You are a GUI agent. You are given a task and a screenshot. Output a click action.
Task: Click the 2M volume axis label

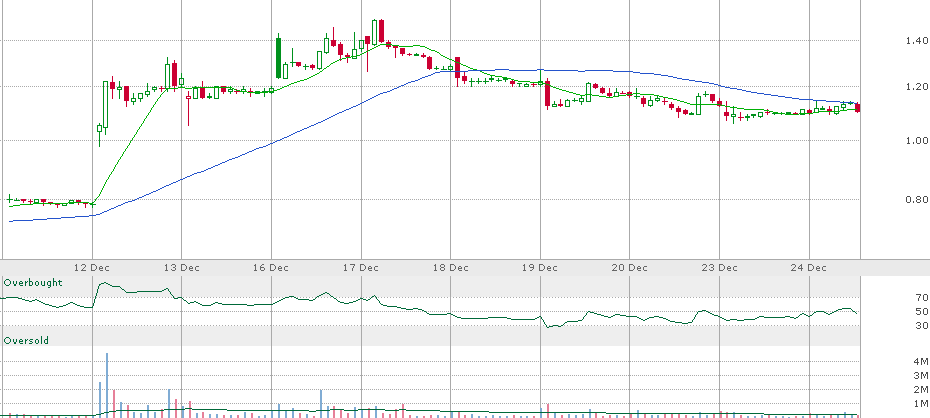(x=921, y=390)
